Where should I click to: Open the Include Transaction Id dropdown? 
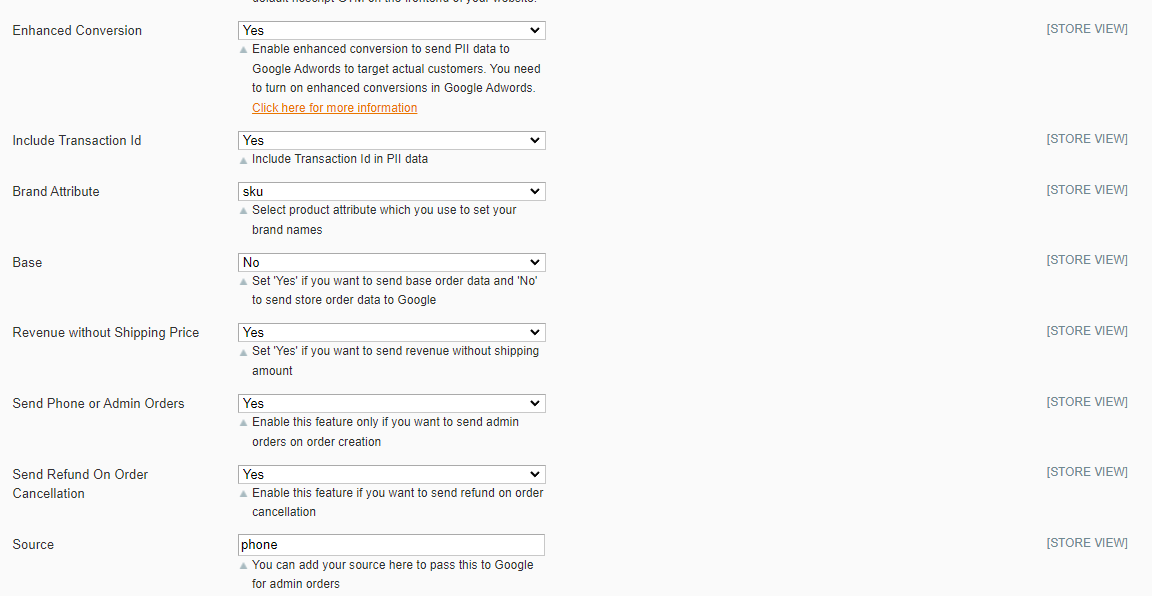click(x=391, y=141)
